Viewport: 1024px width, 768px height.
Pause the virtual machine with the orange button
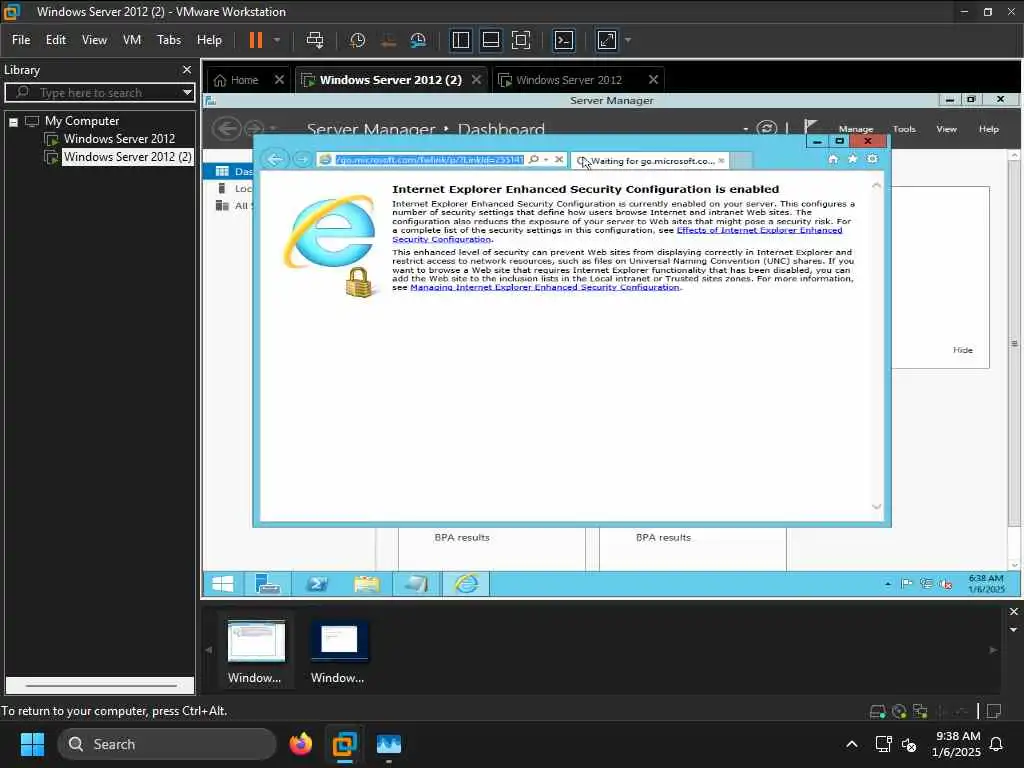255,40
